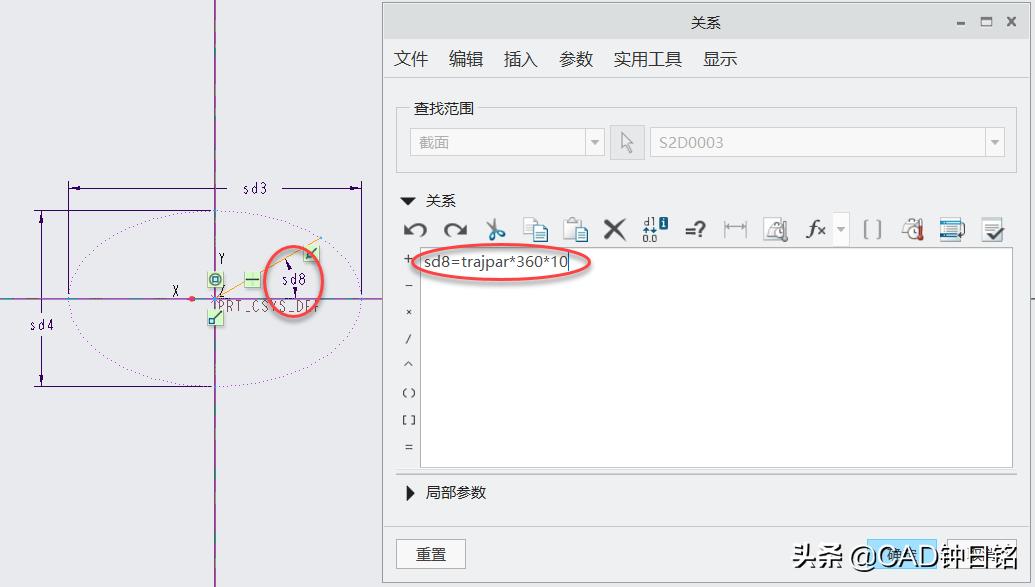Delete the selected relation
This screenshot has height=587, width=1035.
[614, 230]
